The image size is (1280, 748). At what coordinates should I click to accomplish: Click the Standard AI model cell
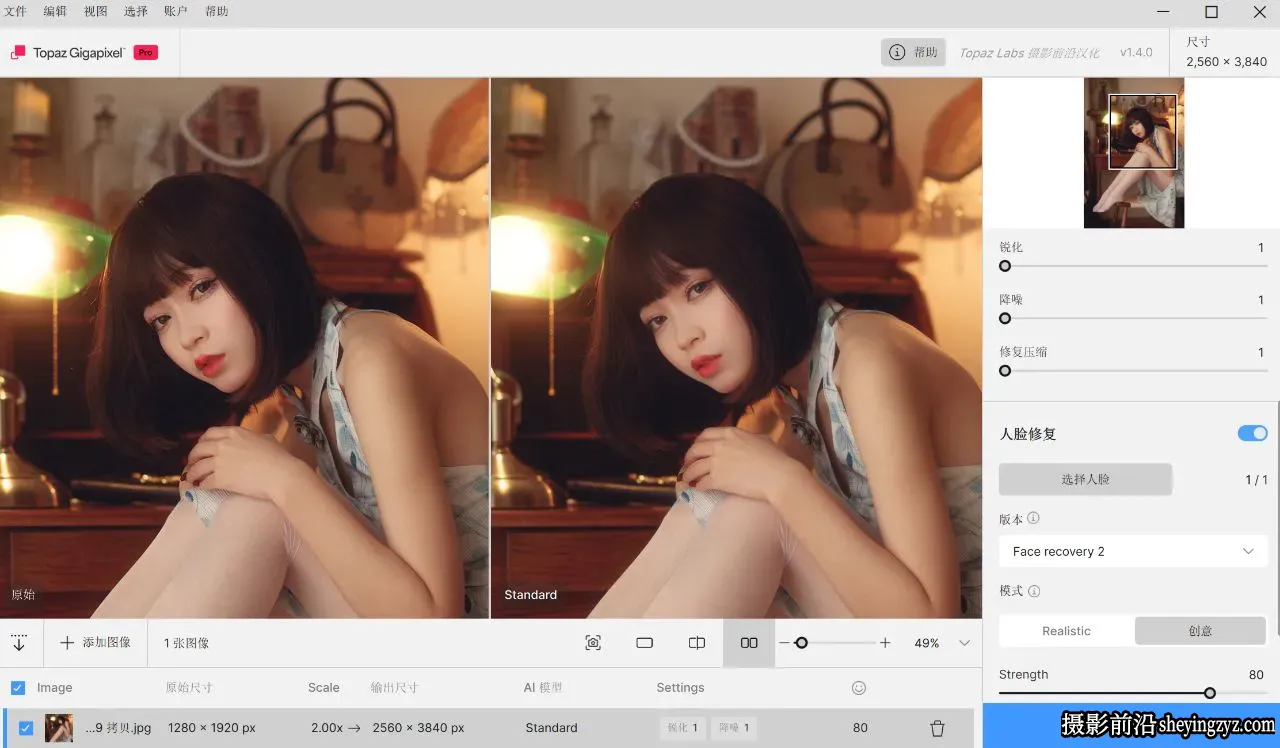[551, 728]
